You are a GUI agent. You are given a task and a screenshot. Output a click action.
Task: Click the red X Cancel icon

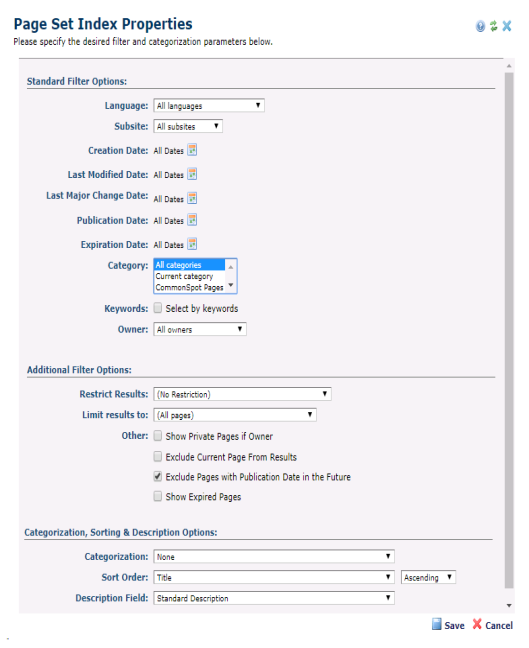477,624
